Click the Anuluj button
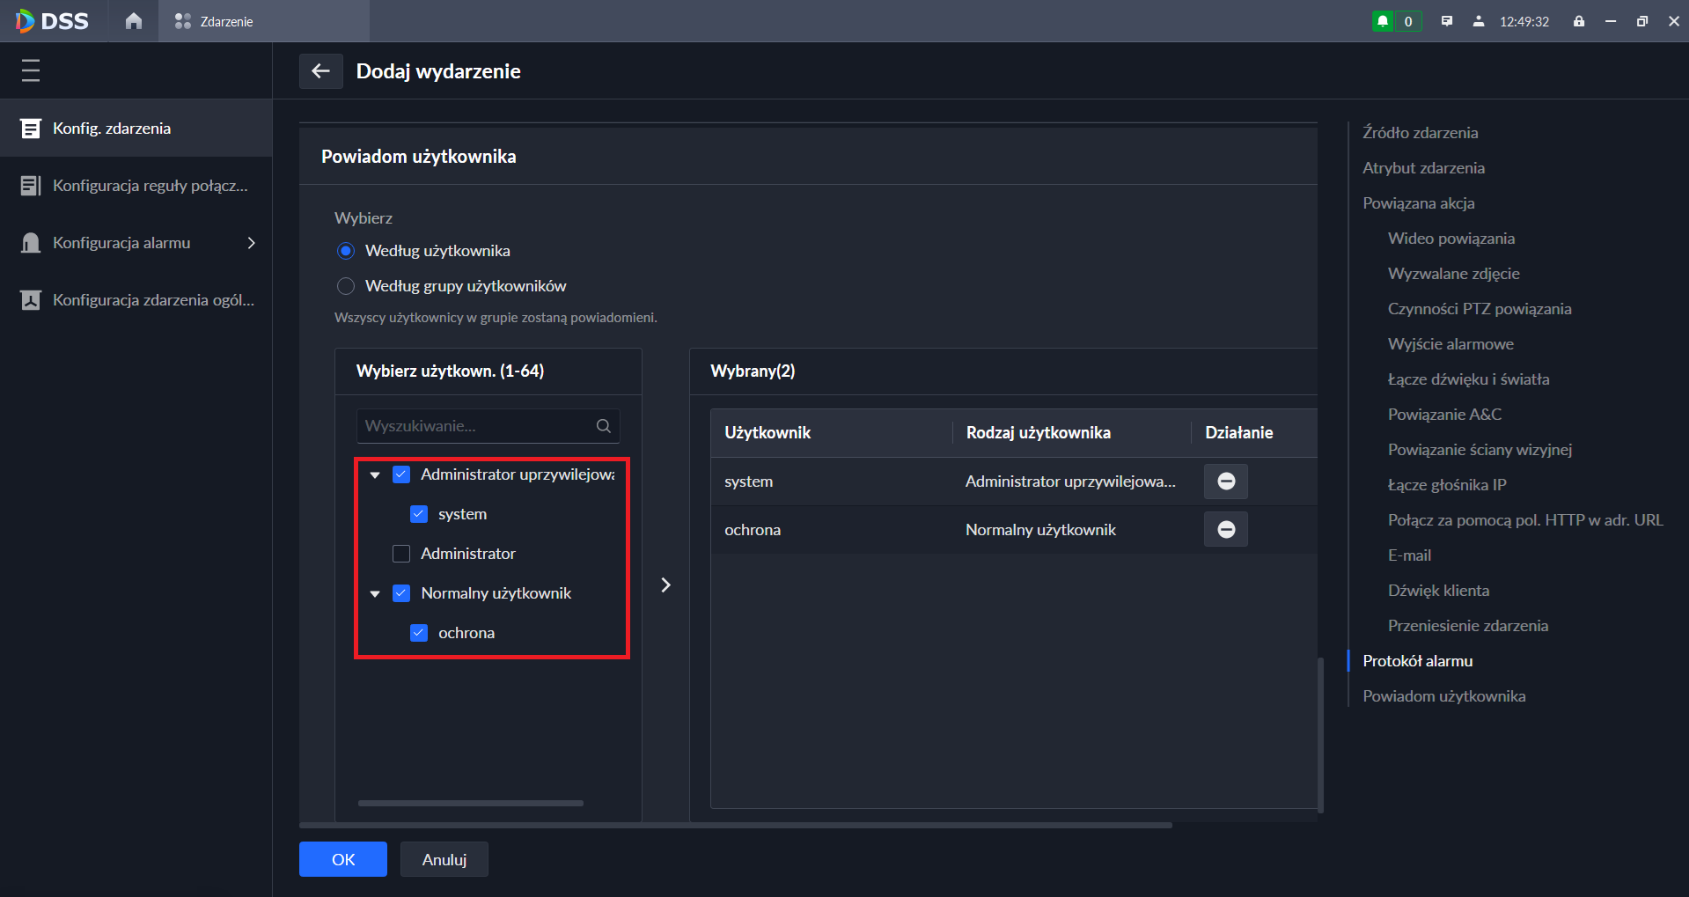The width and height of the screenshot is (1689, 897). point(444,859)
